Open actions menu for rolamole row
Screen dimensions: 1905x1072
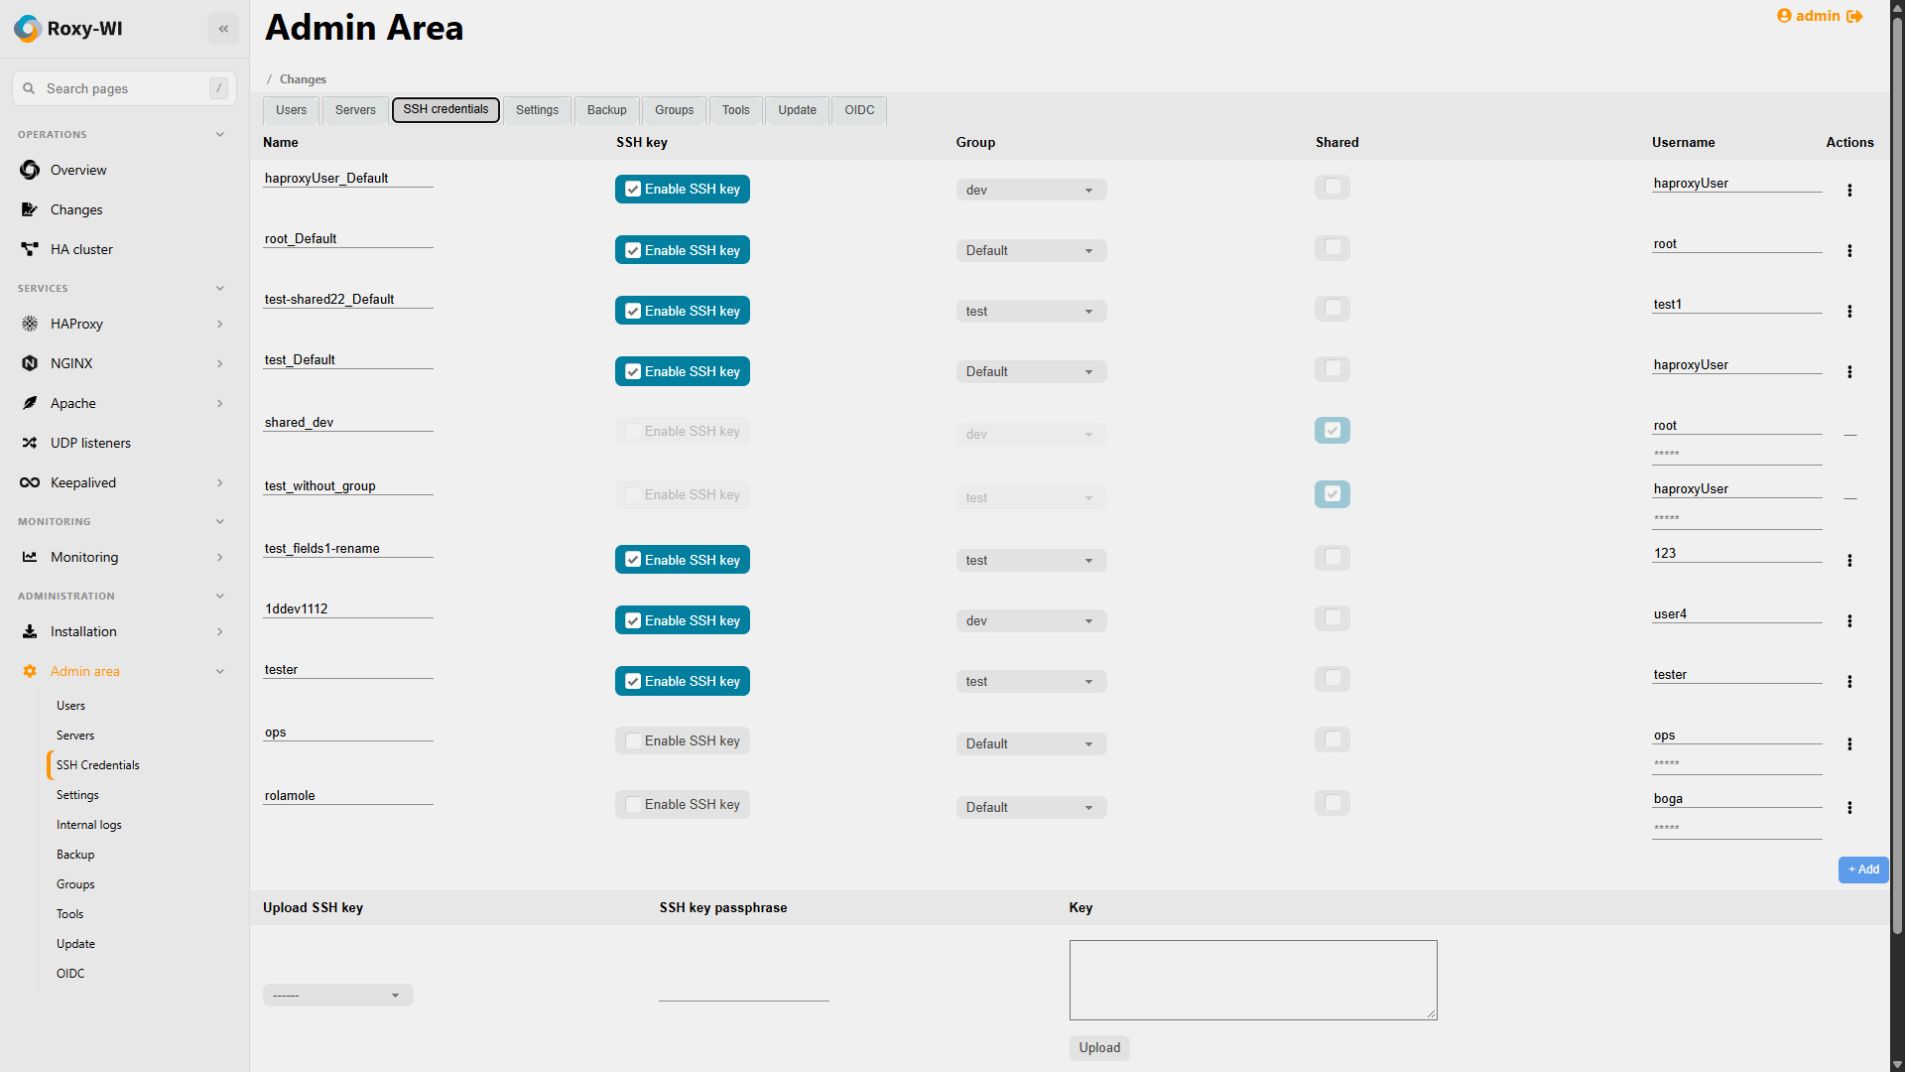[x=1849, y=808]
